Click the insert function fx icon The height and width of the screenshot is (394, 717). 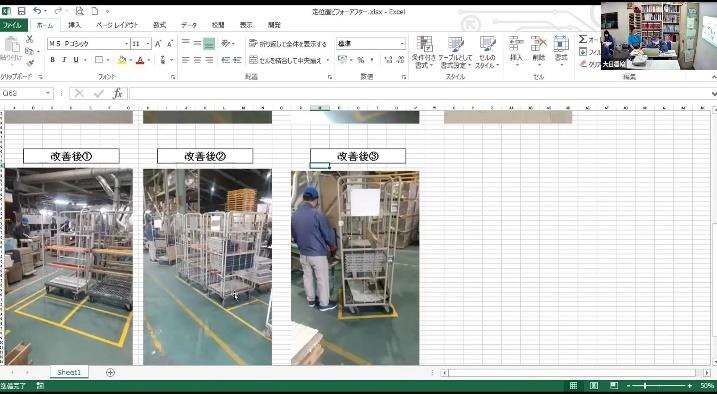[x=118, y=94]
